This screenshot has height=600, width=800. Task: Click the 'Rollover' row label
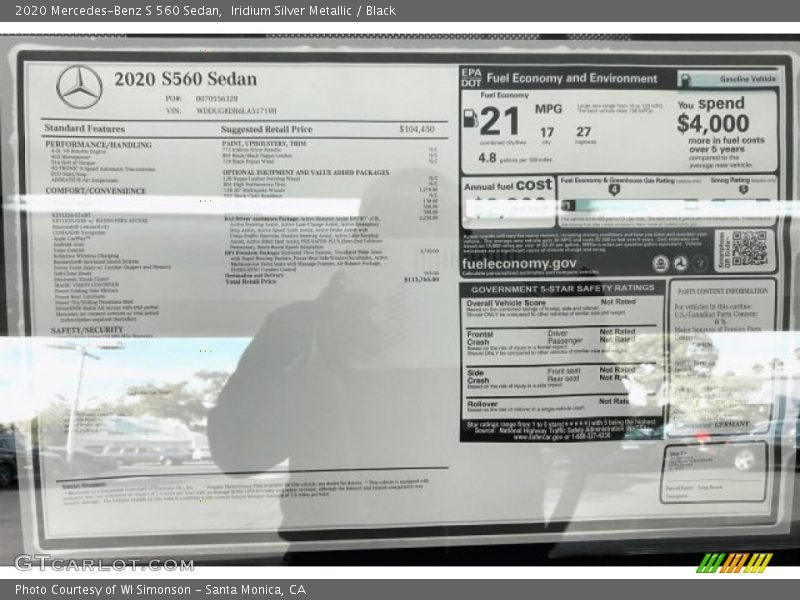482,404
